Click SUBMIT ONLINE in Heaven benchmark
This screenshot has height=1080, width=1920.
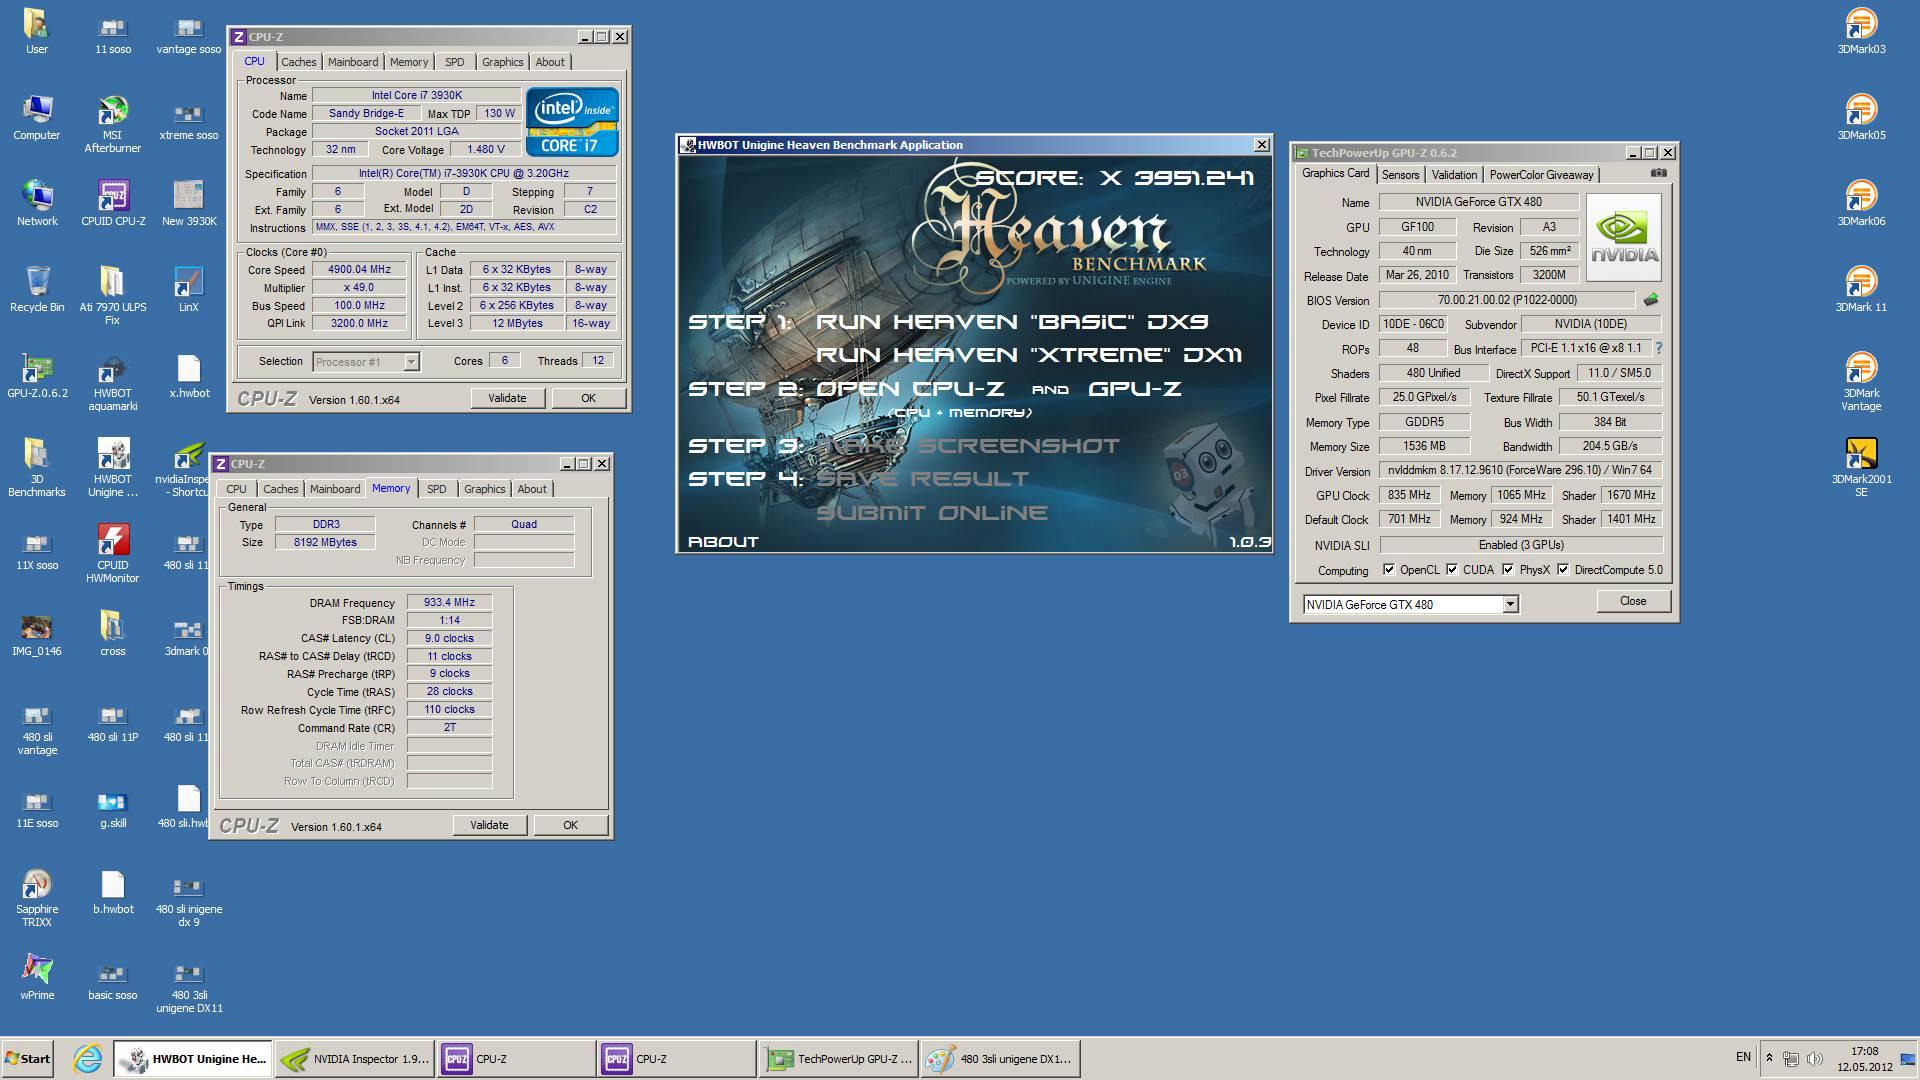932,513
